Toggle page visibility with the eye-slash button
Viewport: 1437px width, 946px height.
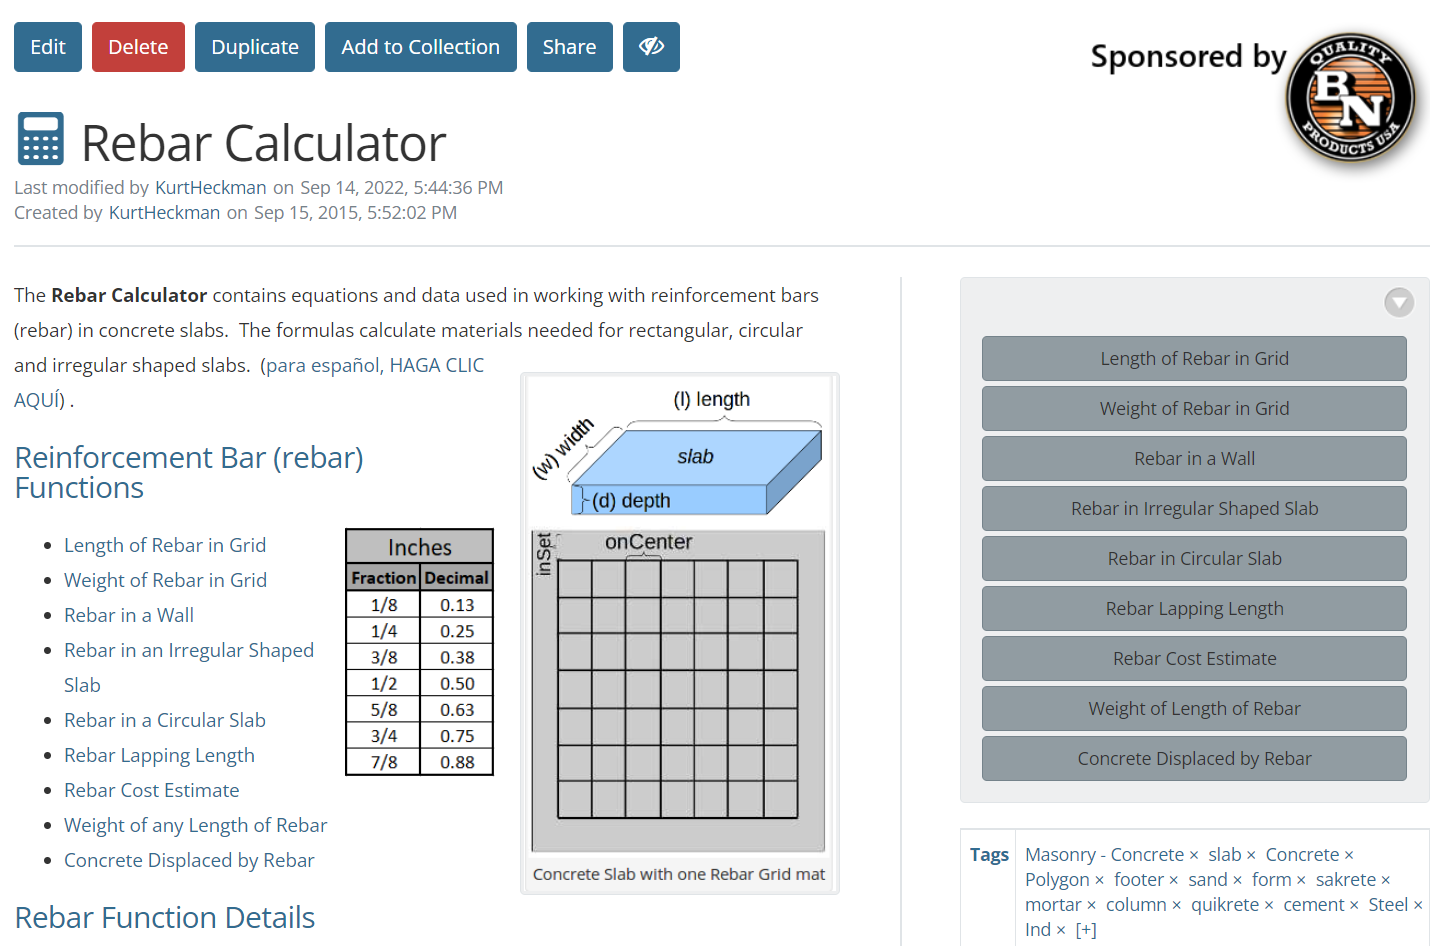651,47
